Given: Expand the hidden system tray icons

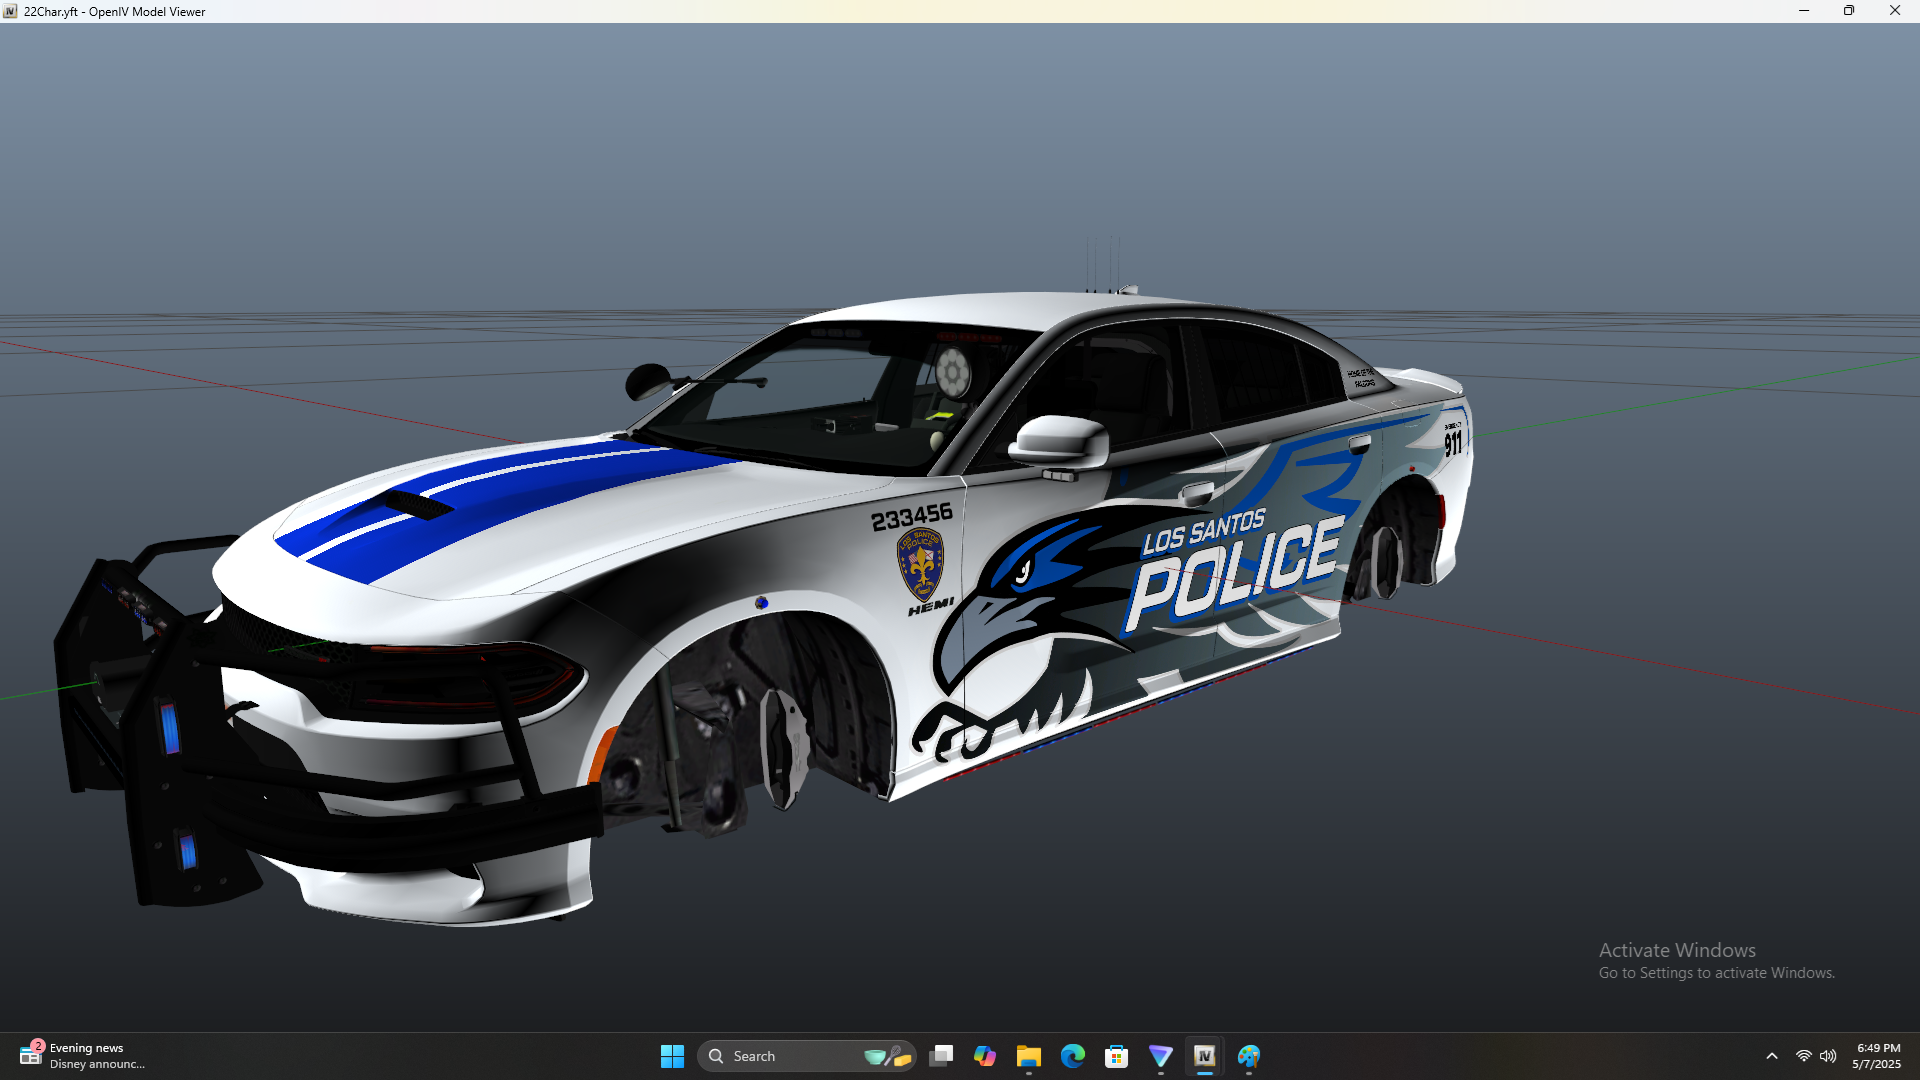Looking at the screenshot, I should point(1772,1056).
